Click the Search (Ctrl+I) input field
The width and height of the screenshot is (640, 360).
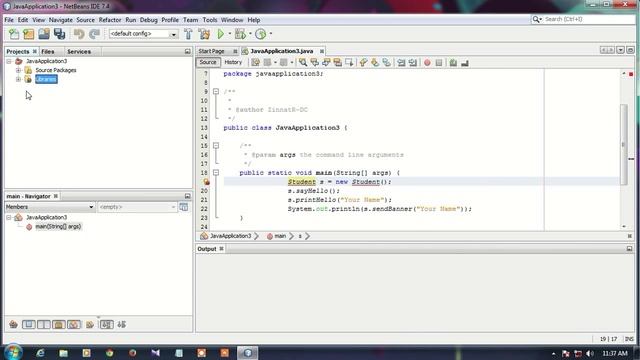589,19
